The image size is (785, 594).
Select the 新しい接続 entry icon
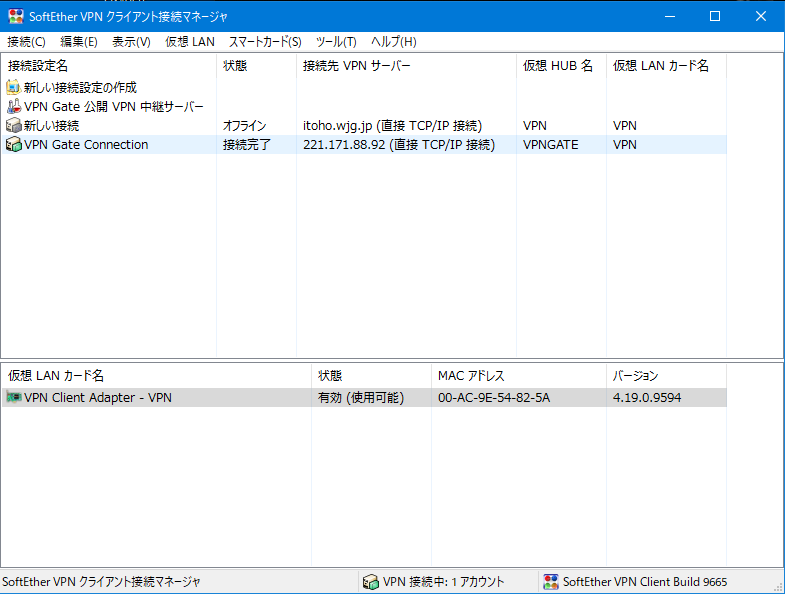click(13, 125)
